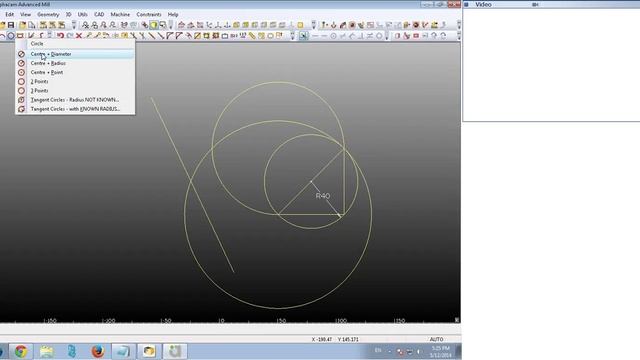Click the diagonal line tool icon
Screen dimensions: 640x360
tap(151, 36)
